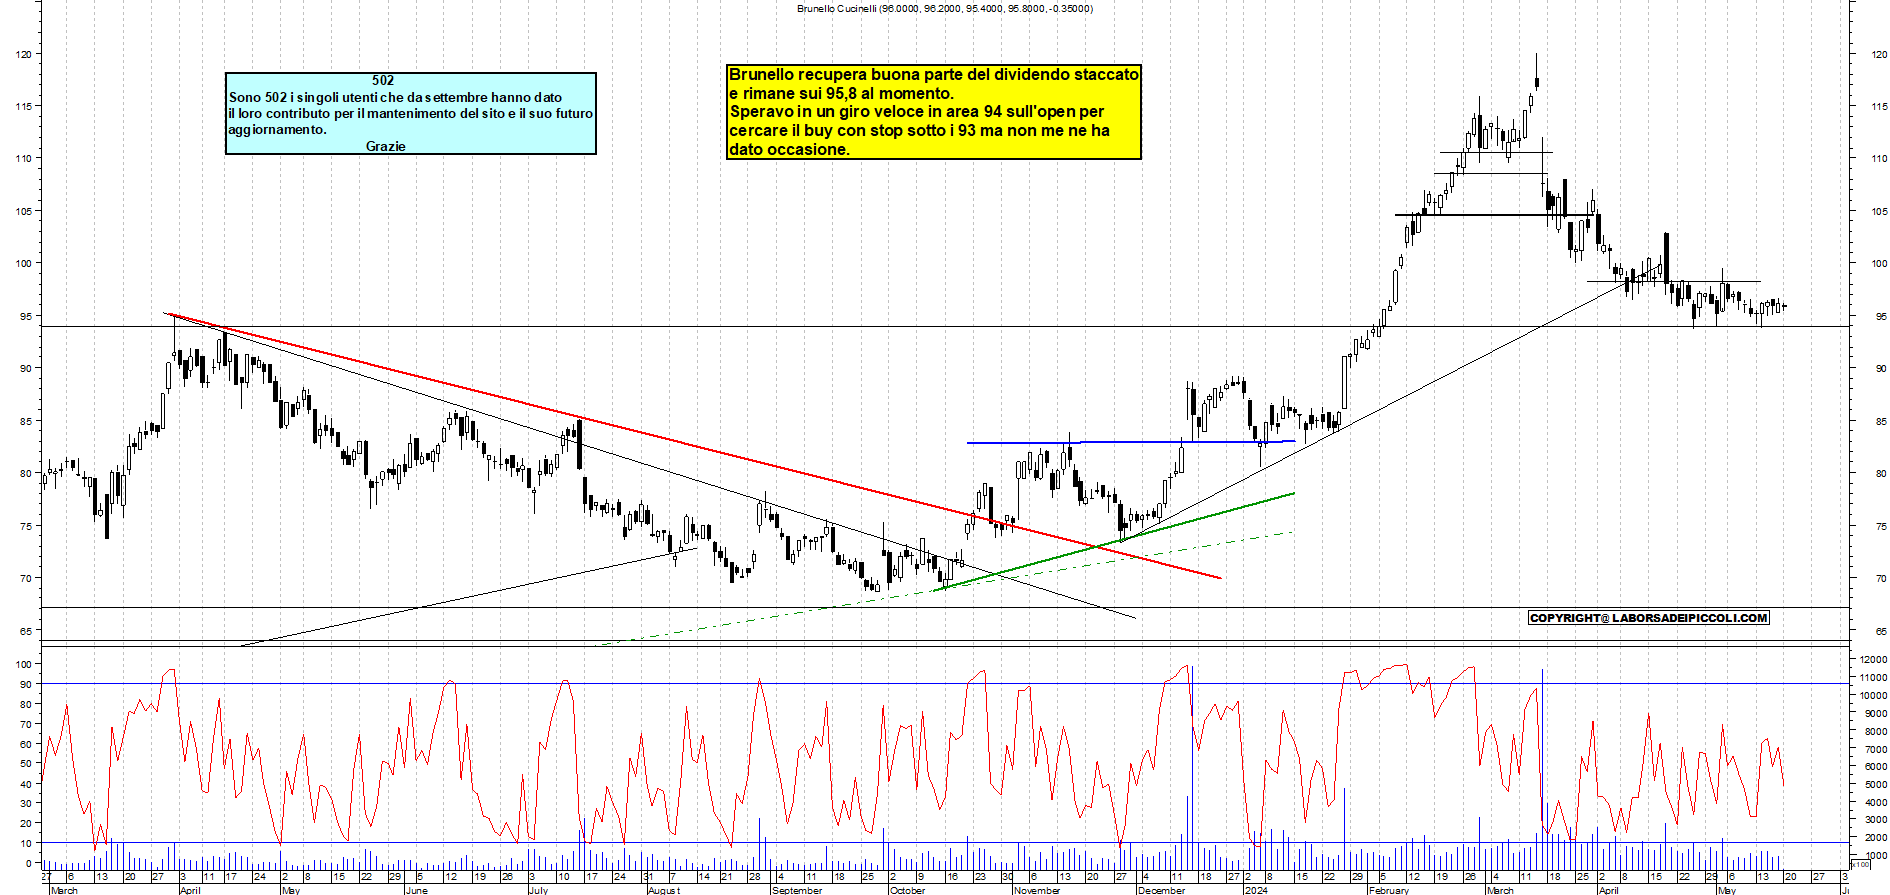The width and height of the screenshot is (1890, 895).
Task: Click the 70 value on the right price axis
Action: tap(1881, 579)
